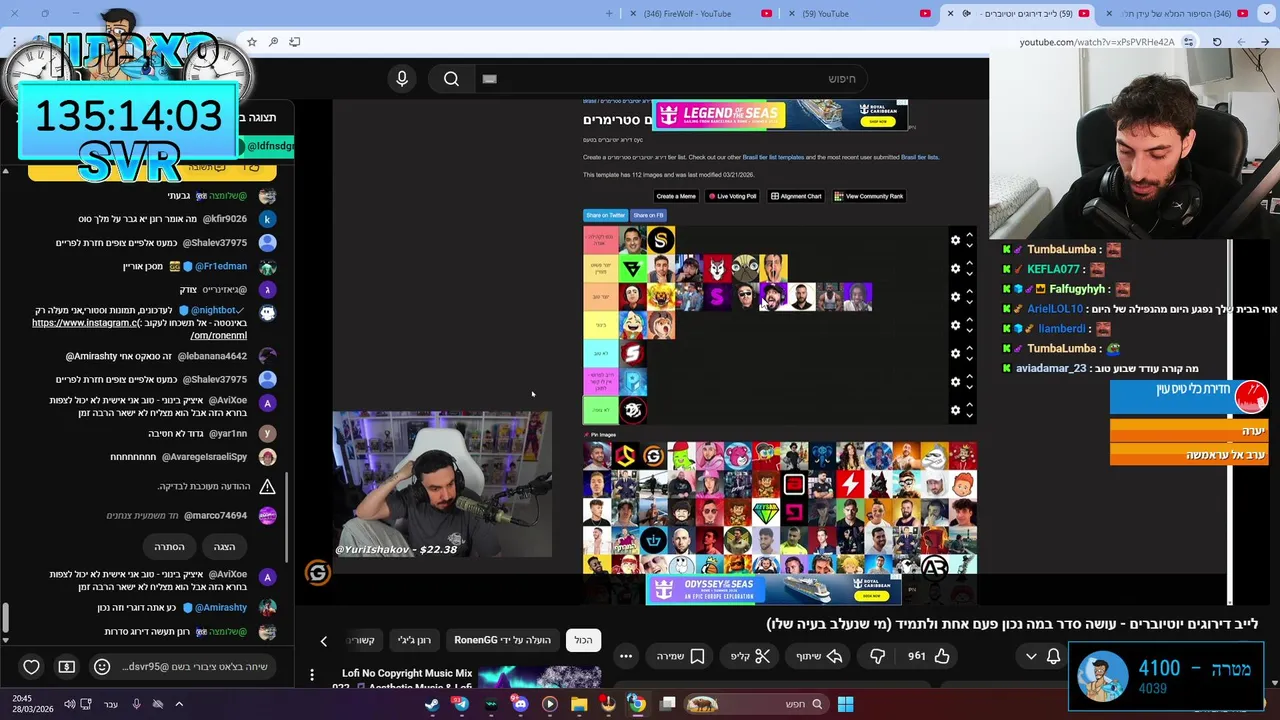This screenshot has height=720, width=1280.
Task: Click the Live Voting Poll button
Action: (732, 196)
